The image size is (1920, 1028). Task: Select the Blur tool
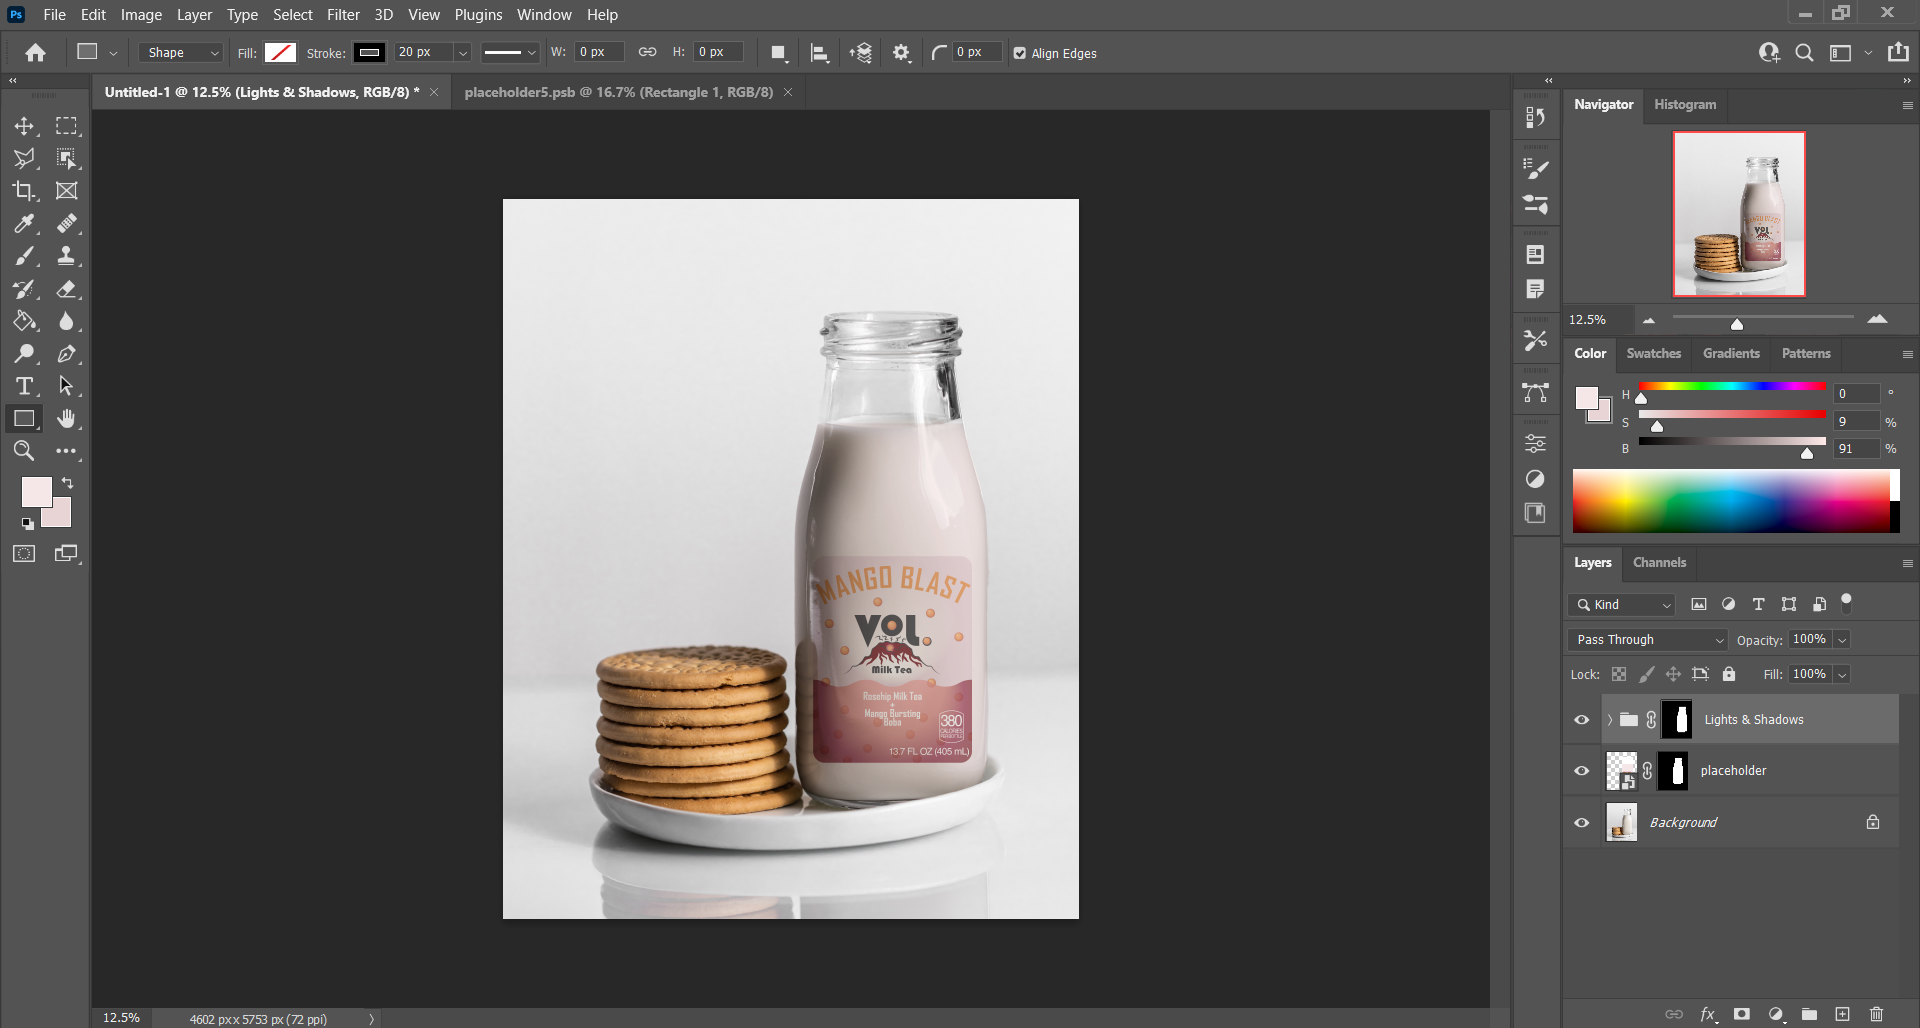[66, 321]
